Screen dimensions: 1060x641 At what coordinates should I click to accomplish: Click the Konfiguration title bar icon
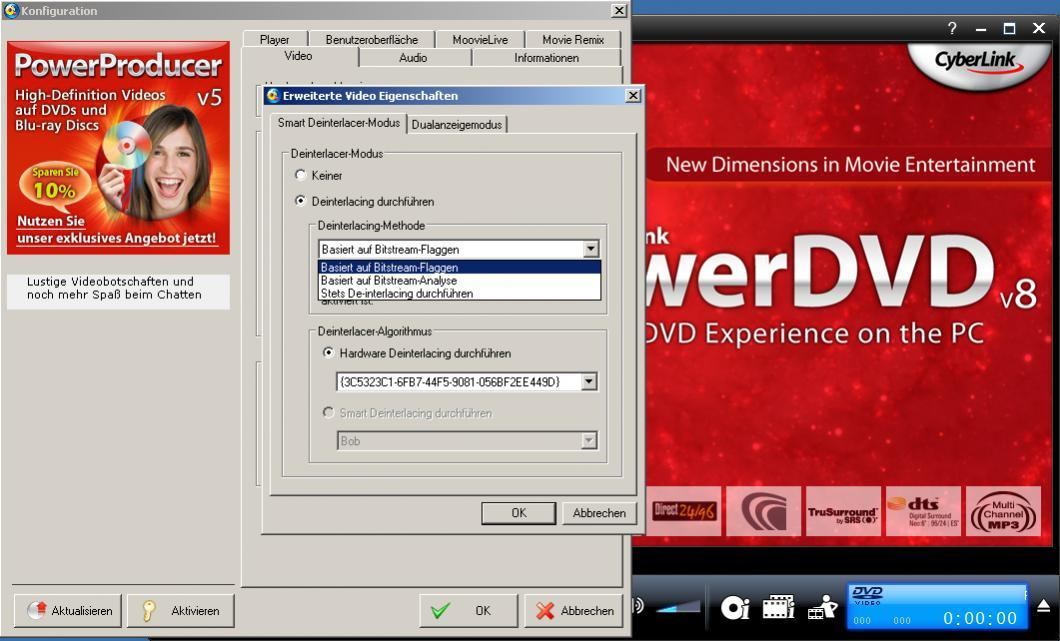10,10
